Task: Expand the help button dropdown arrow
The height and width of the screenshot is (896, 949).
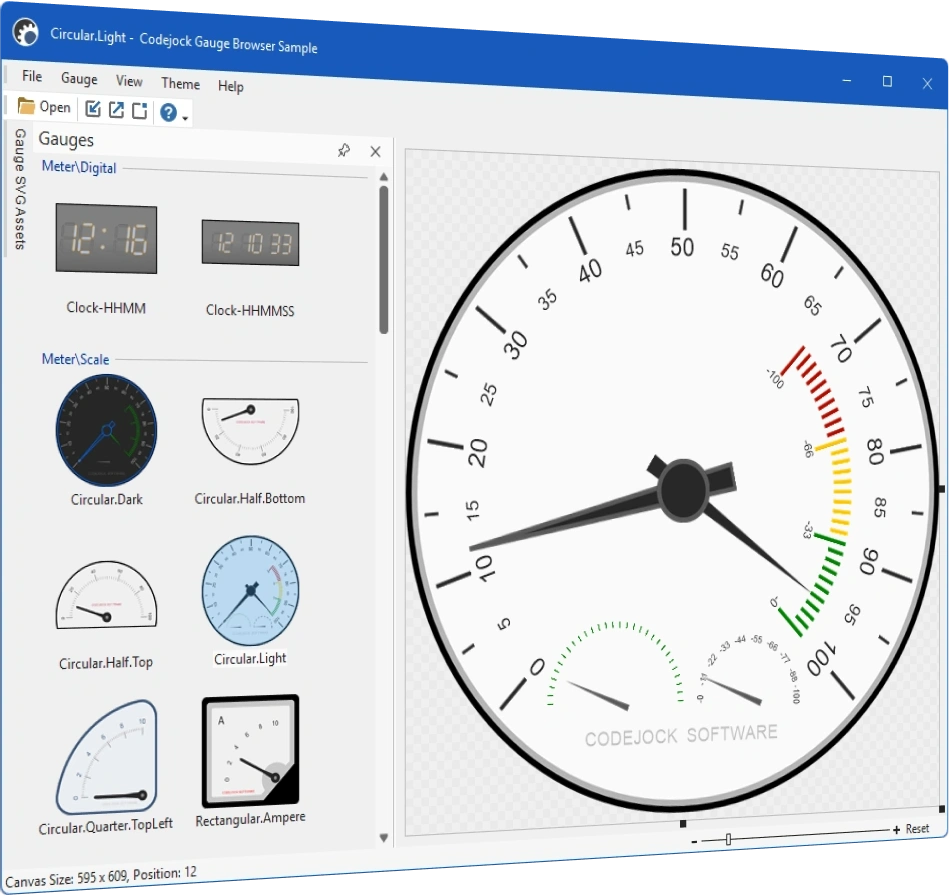Action: pyautogui.click(x=185, y=118)
